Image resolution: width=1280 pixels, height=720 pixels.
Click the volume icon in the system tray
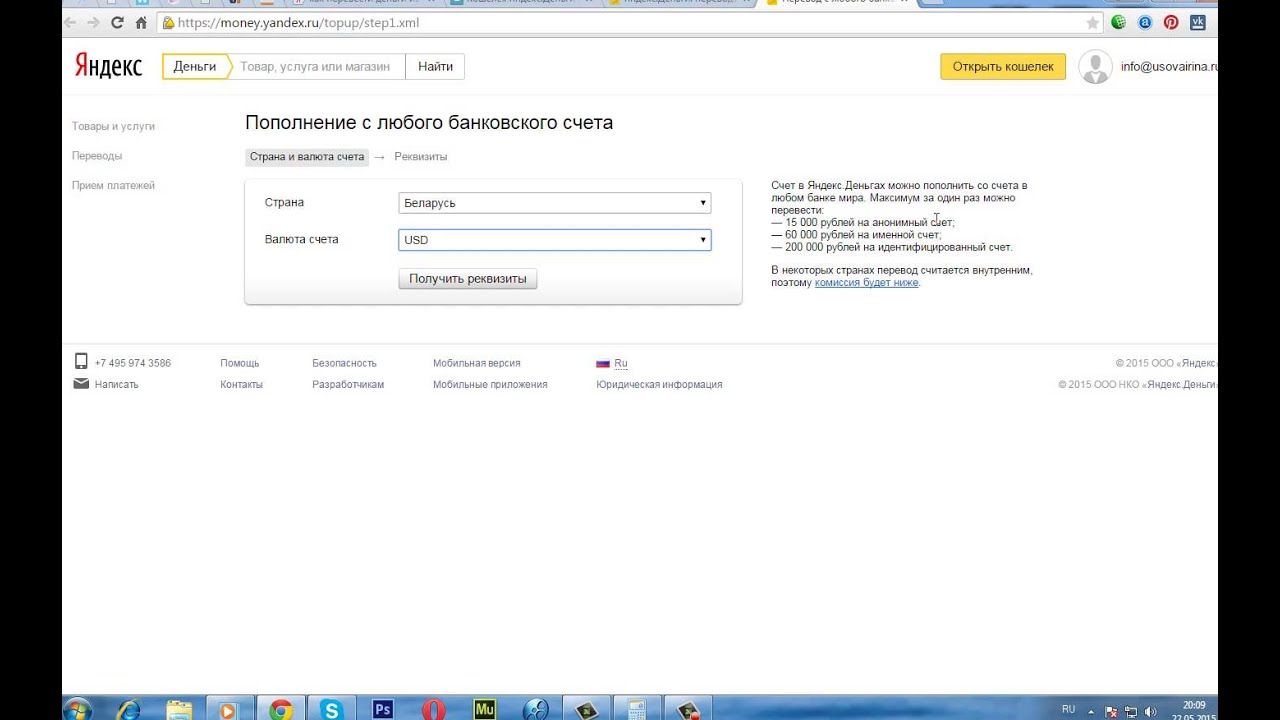tap(1150, 711)
